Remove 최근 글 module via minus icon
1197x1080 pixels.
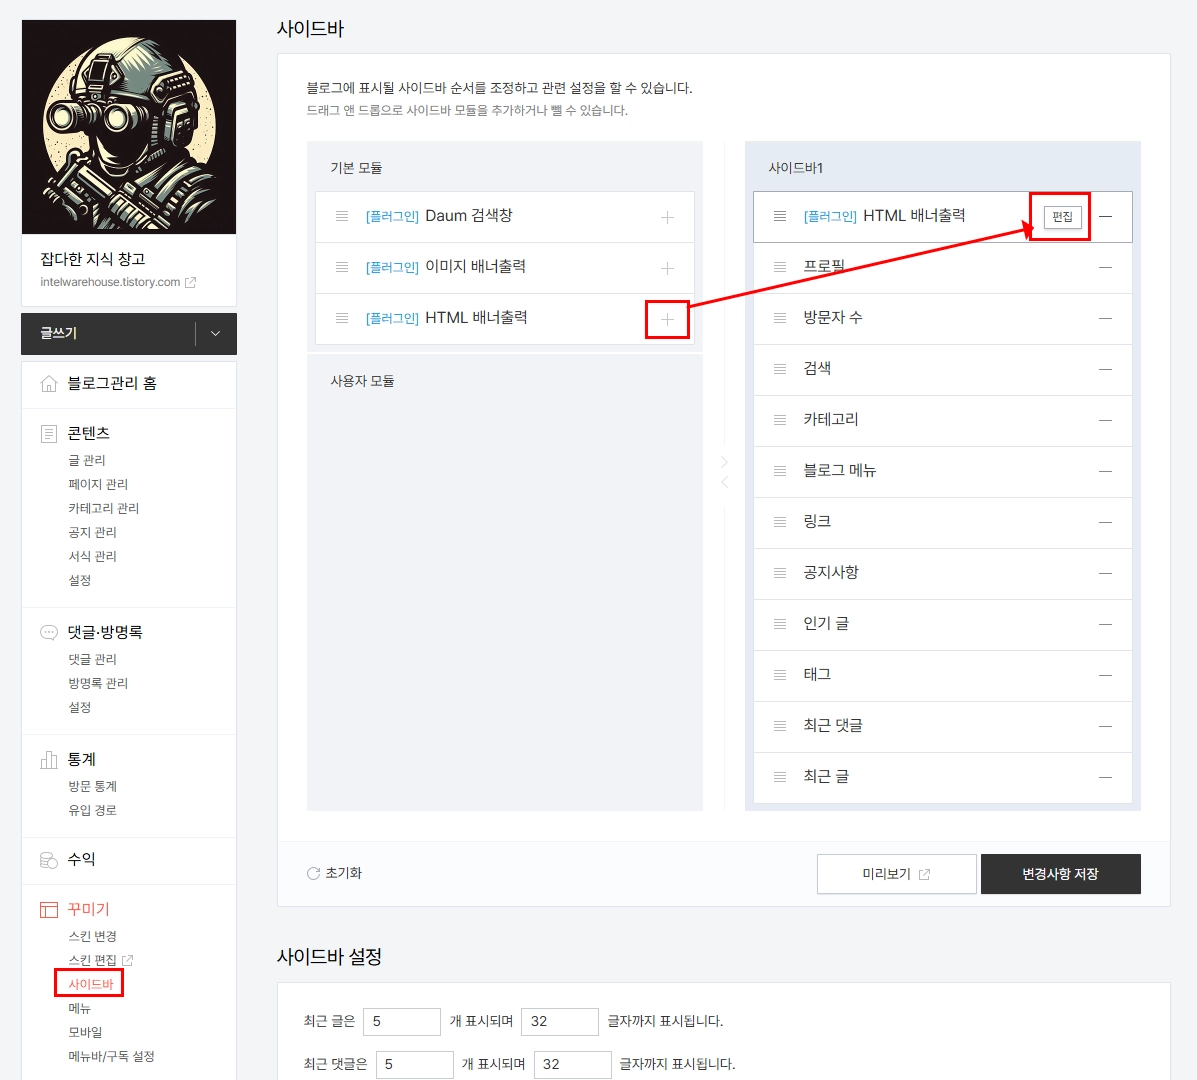1105,776
